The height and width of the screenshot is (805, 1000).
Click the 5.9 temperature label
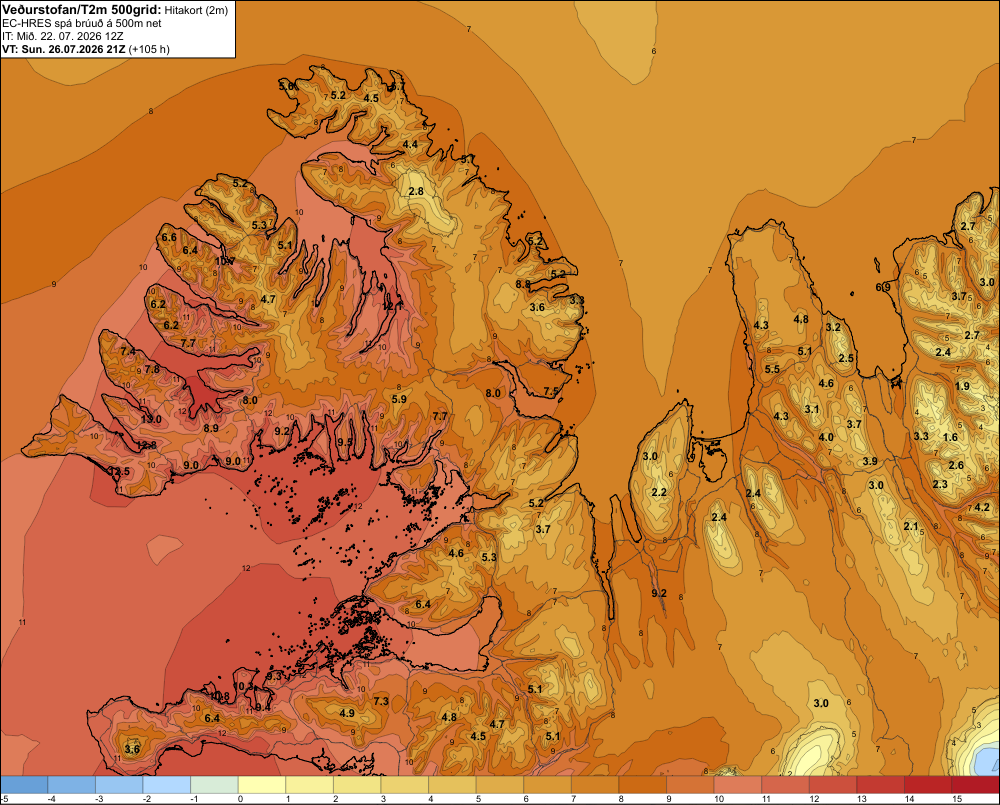pyautogui.click(x=399, y=399)
